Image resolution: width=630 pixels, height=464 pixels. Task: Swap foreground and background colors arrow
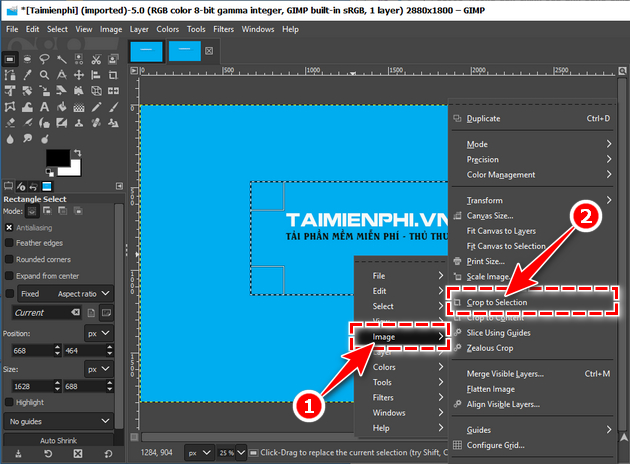click(x=77, y=153)
